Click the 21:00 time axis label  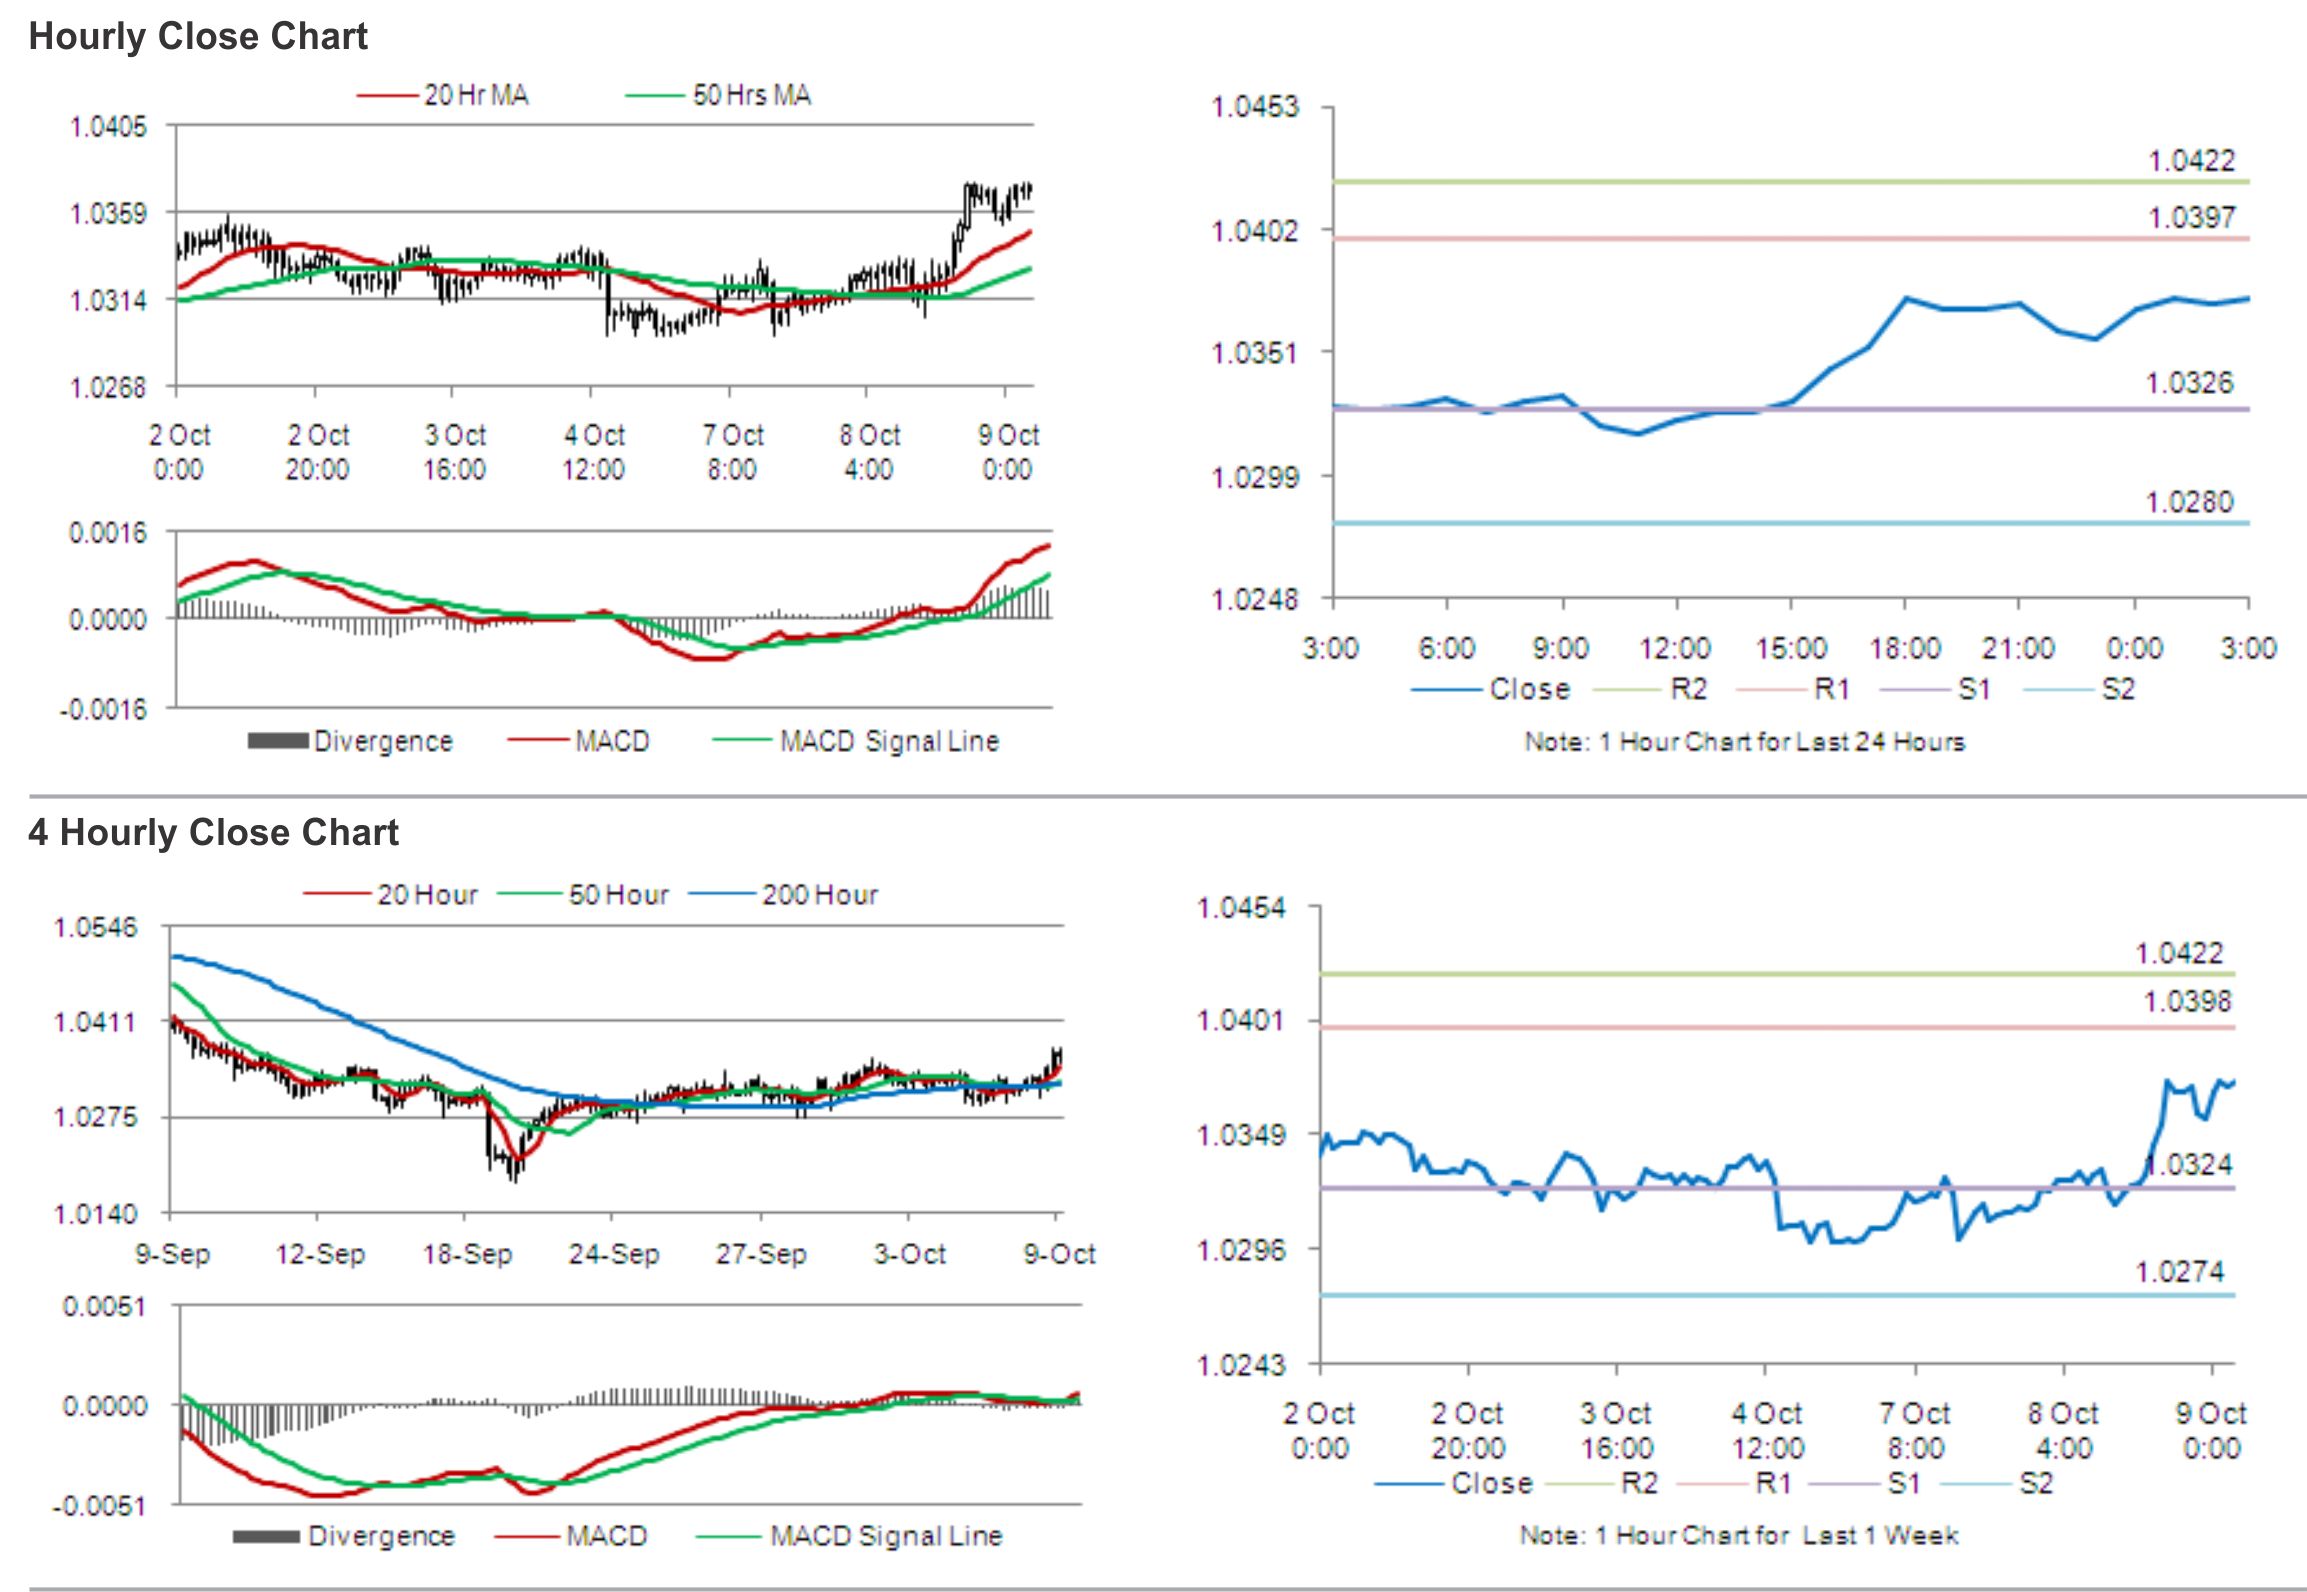point(2019,648)
